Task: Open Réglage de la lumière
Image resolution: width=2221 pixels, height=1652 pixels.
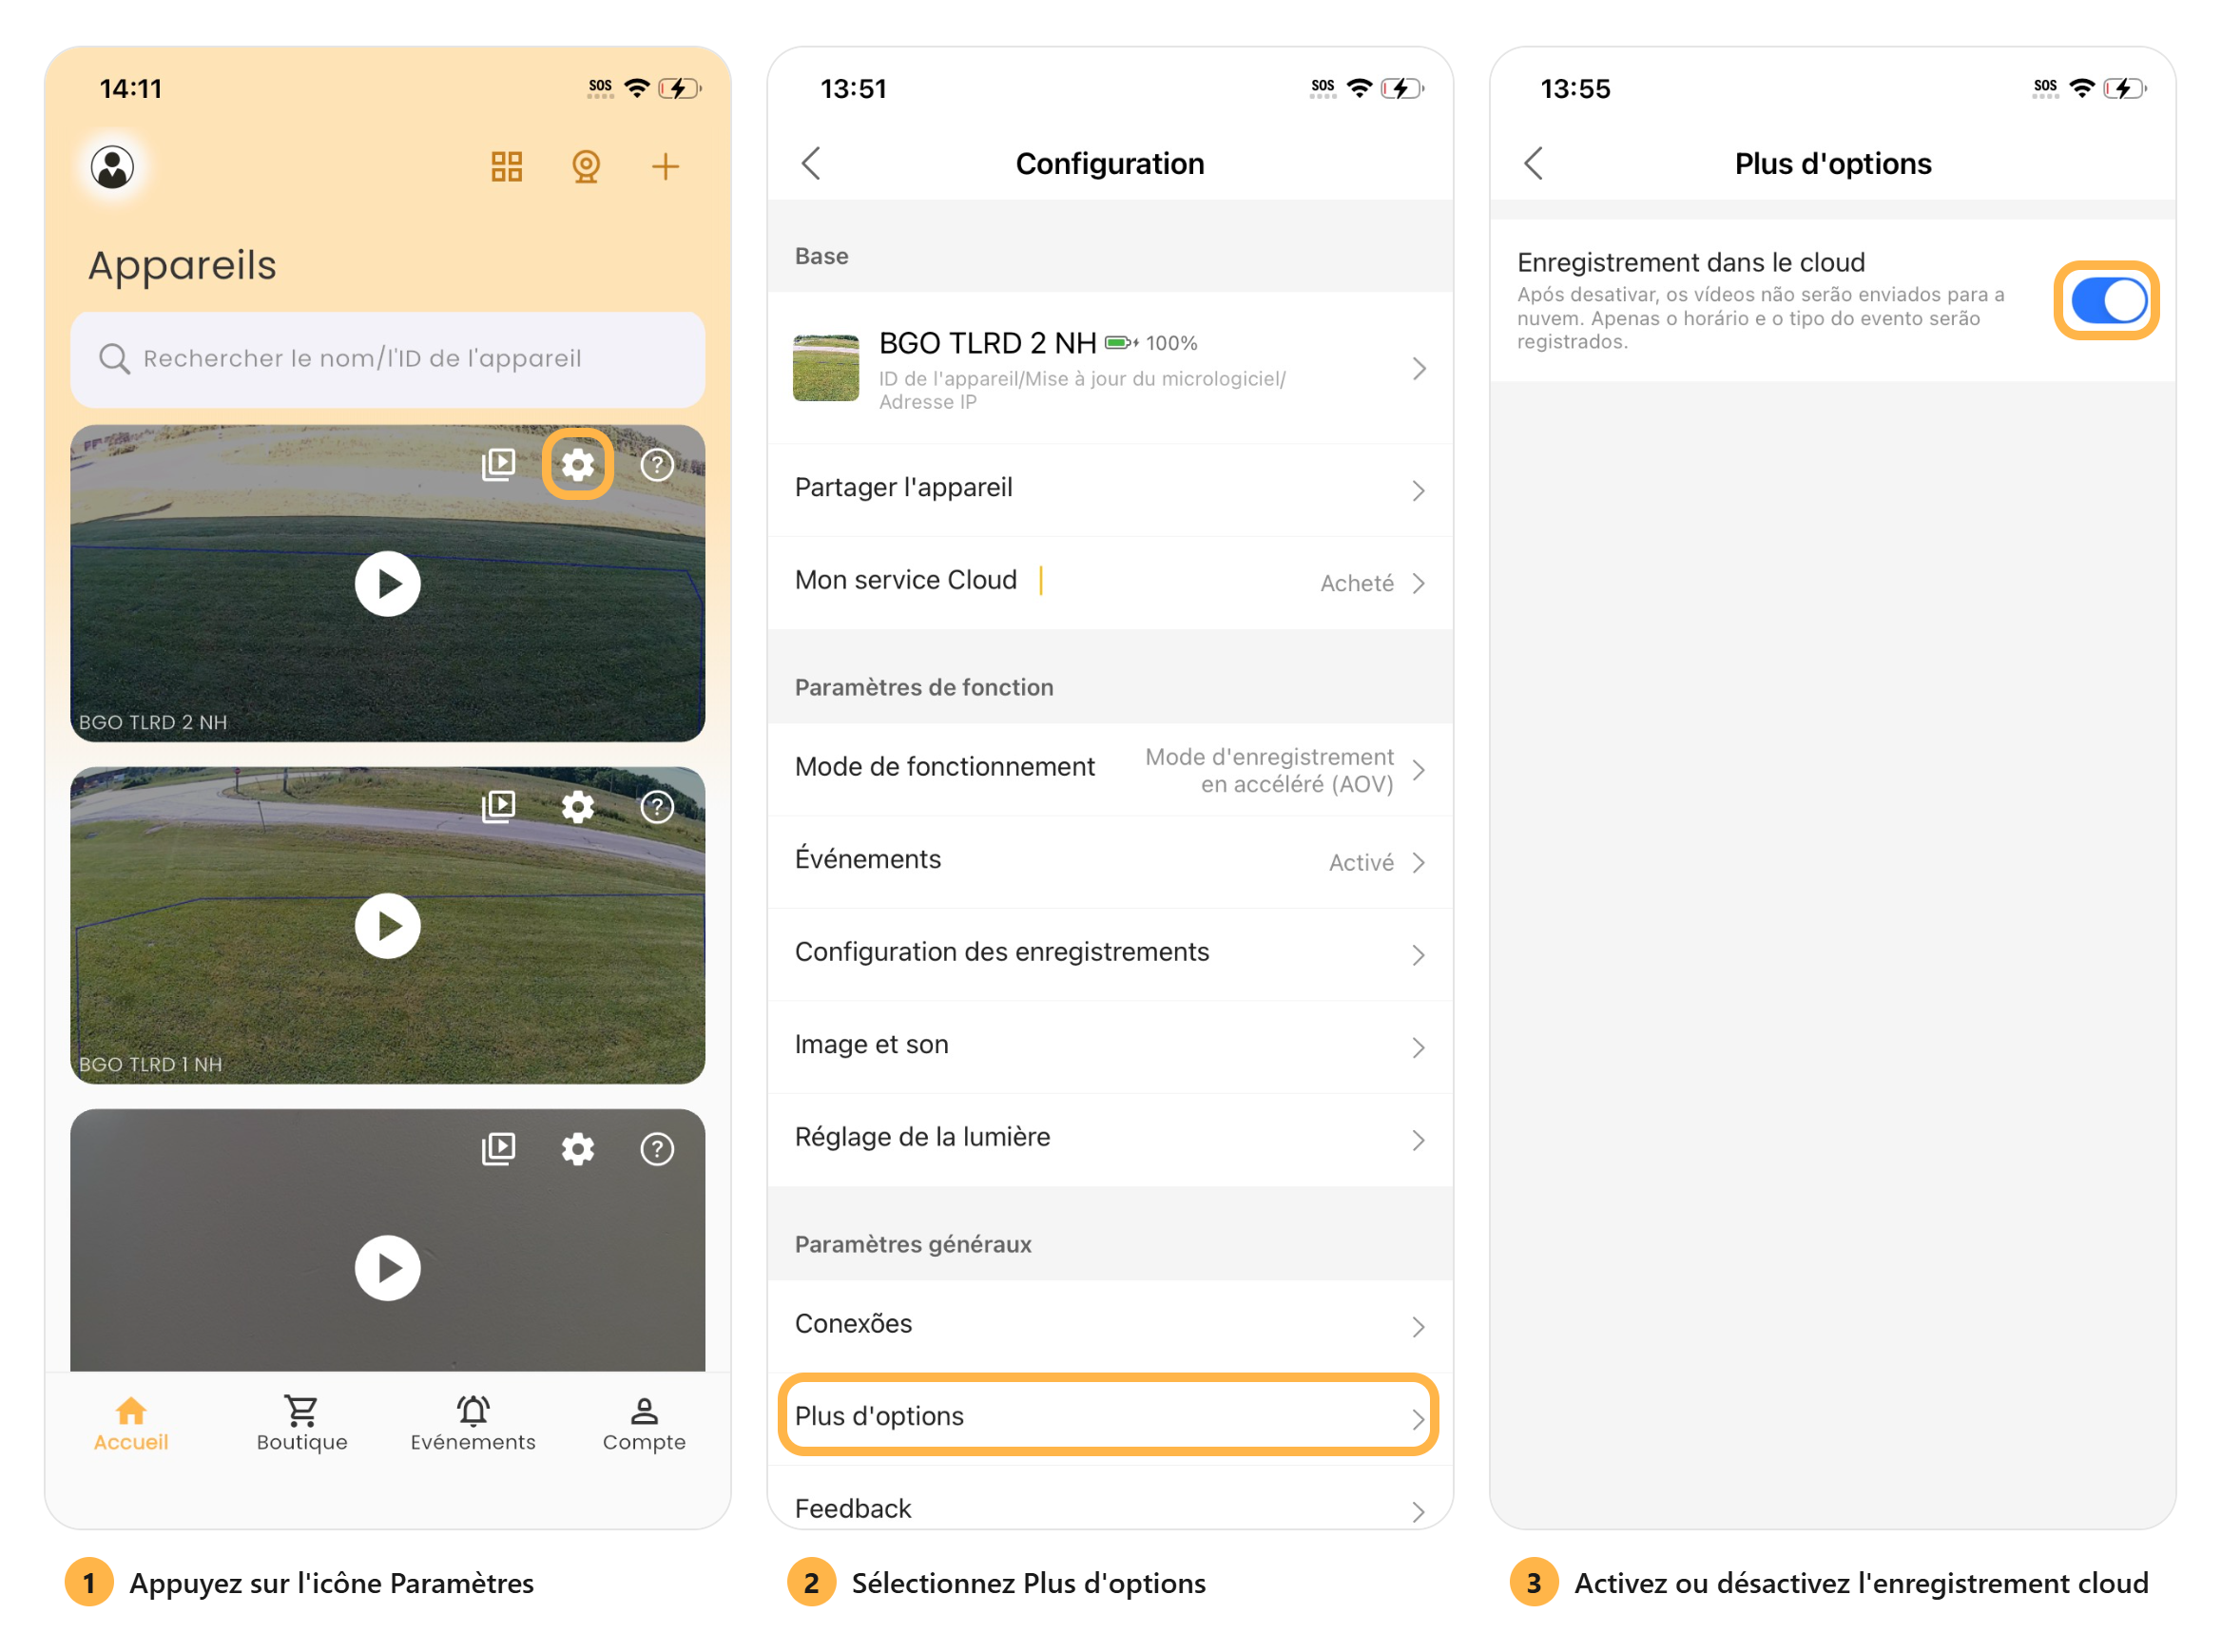Action: click(1110, 1140)
